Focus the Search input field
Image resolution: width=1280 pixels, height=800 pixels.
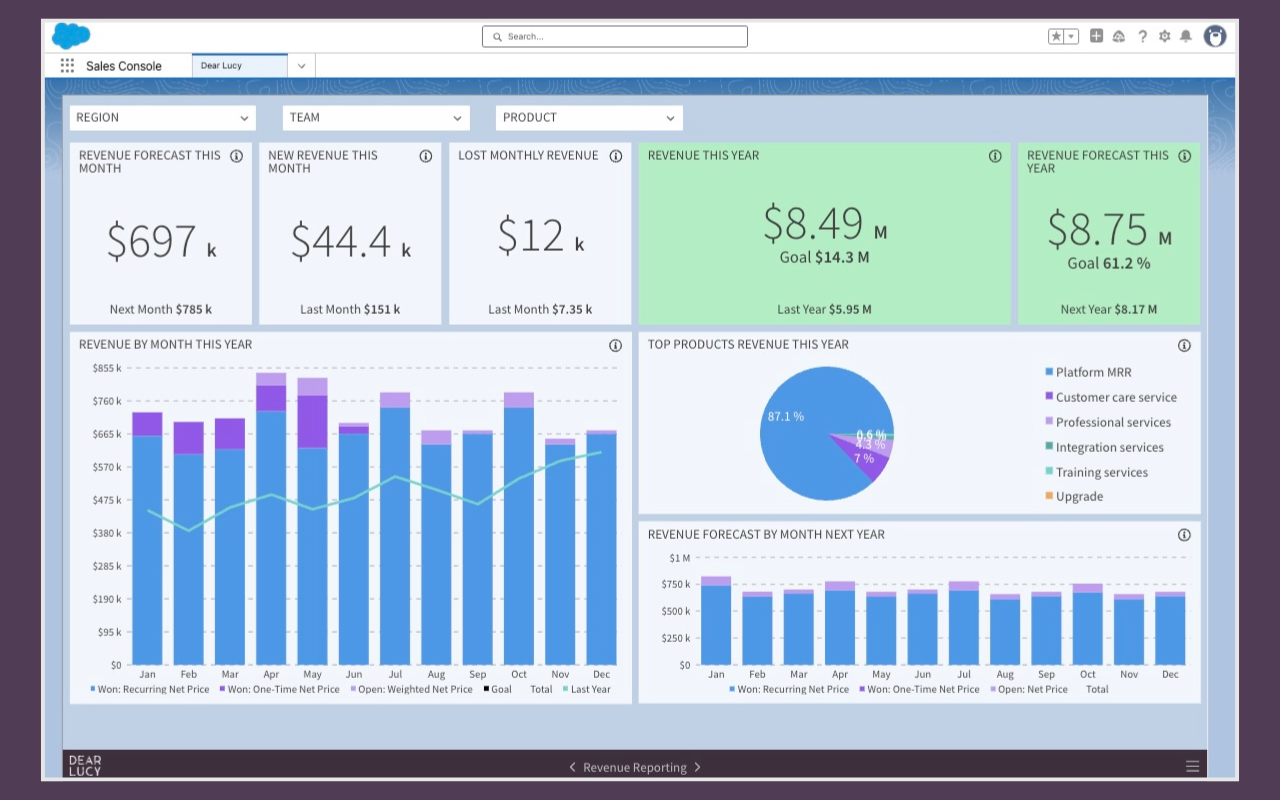(615, 37)
